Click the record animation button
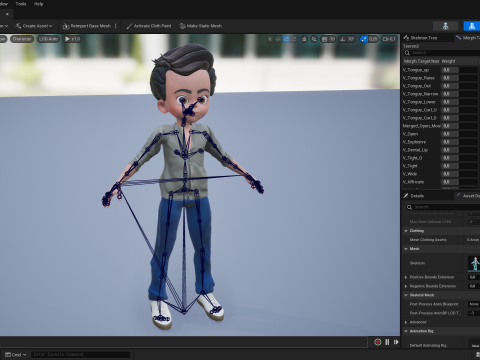Image resolution: width=480 pixels, height=360 pixels. coord(378,342)
